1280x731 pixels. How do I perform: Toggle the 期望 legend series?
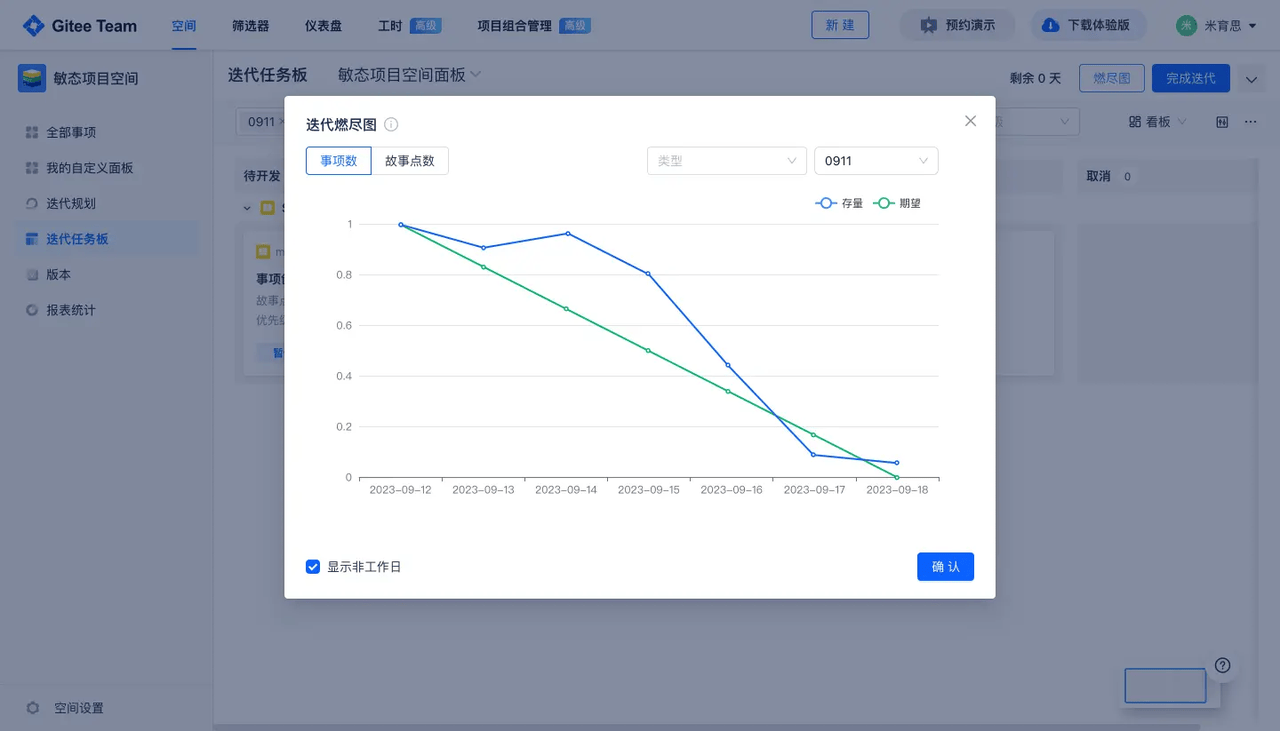(x=897, y=203)
